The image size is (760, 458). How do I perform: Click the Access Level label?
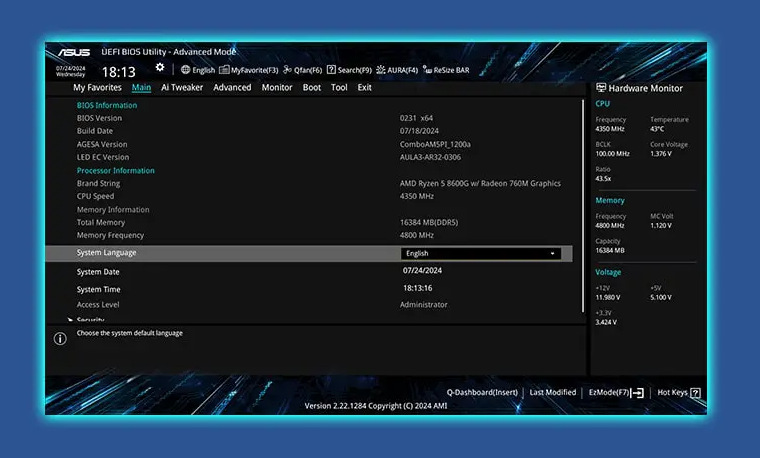98,304
